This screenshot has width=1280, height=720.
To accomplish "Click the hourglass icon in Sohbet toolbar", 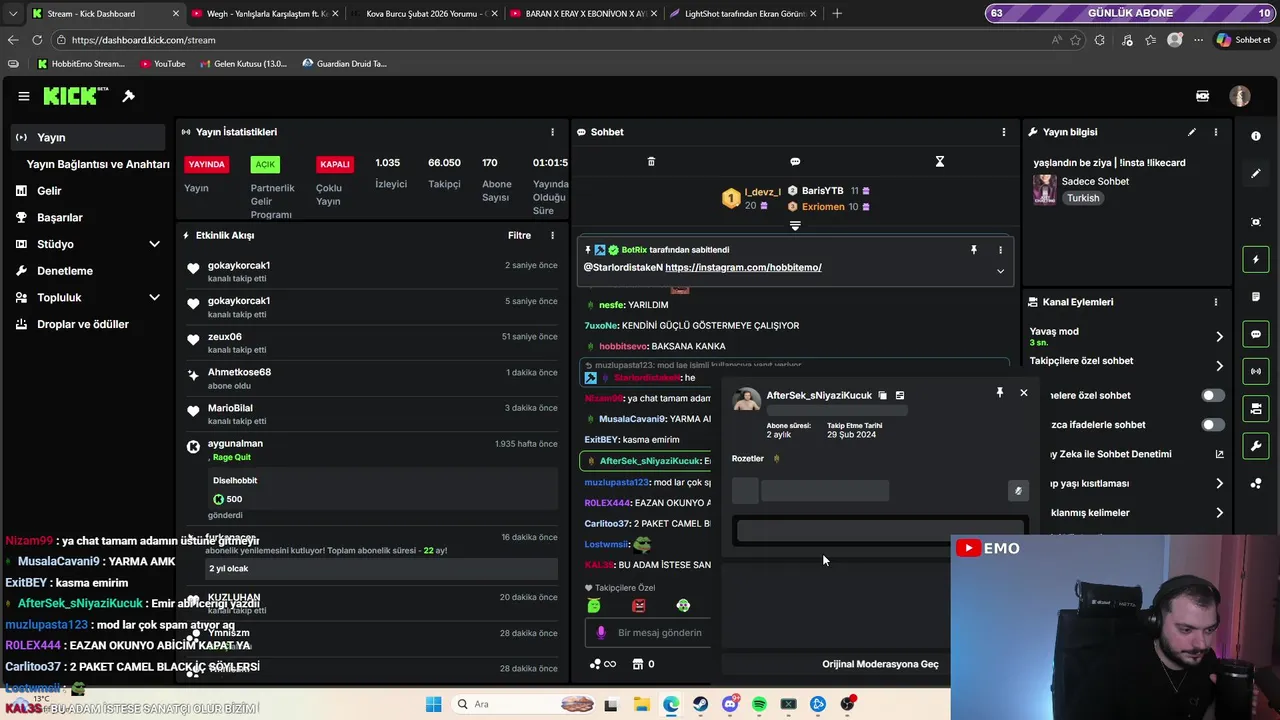I will [x=939, y=161].
